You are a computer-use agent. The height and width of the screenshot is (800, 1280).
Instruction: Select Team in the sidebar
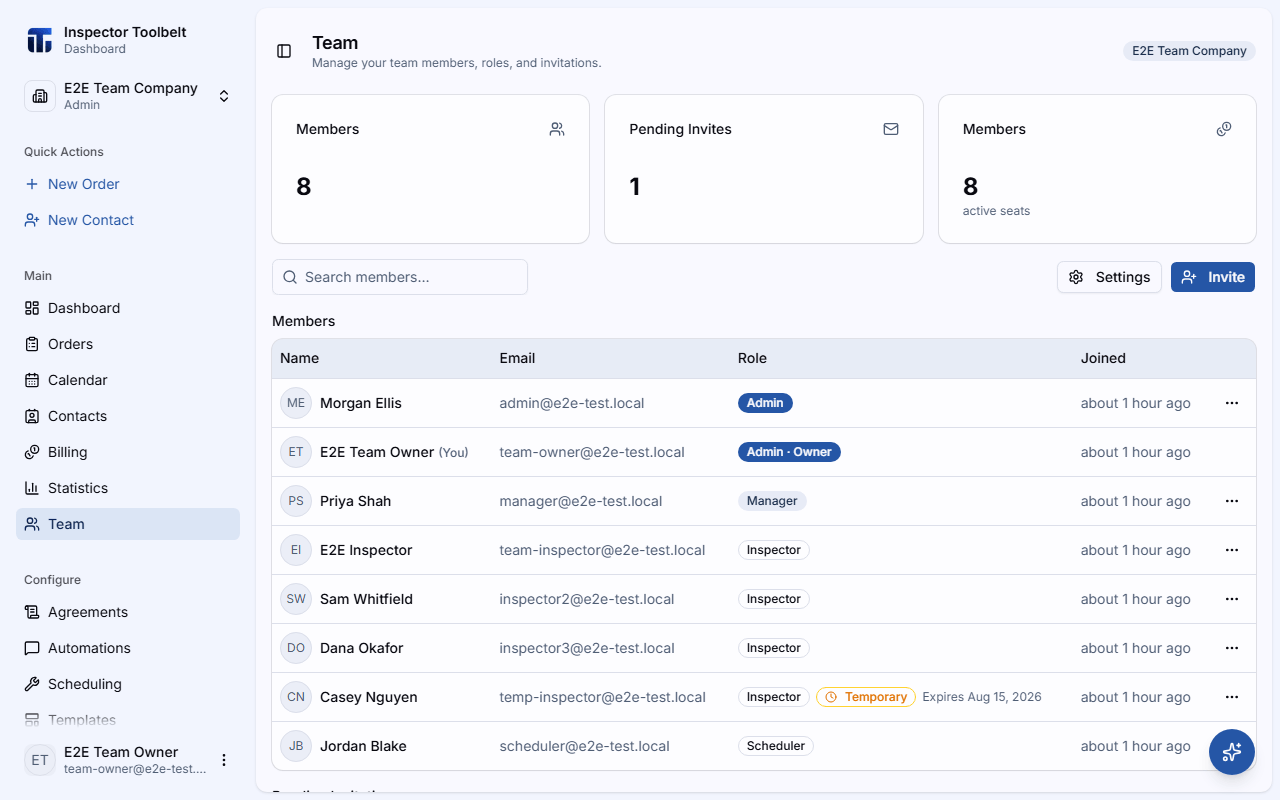pyautogui.click(x=128, y=524)
